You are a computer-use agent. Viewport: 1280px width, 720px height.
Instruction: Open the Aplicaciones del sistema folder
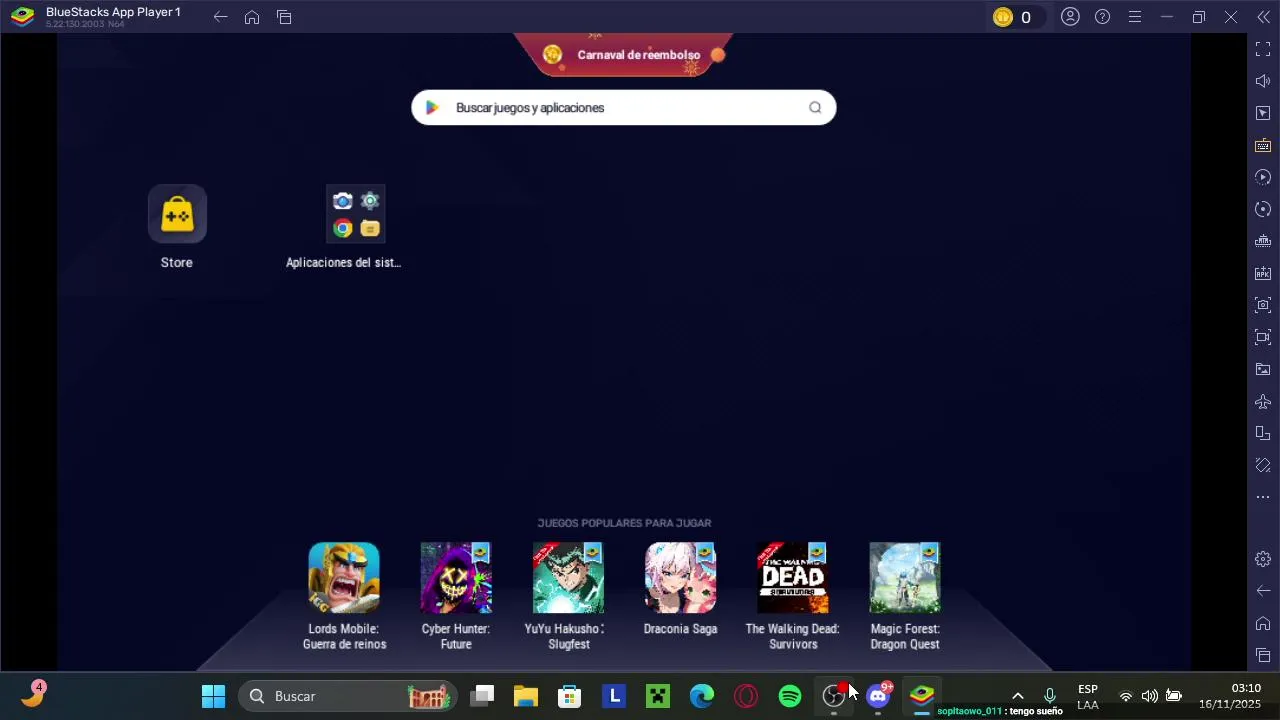pyautogui.click(x=356, y=214)
